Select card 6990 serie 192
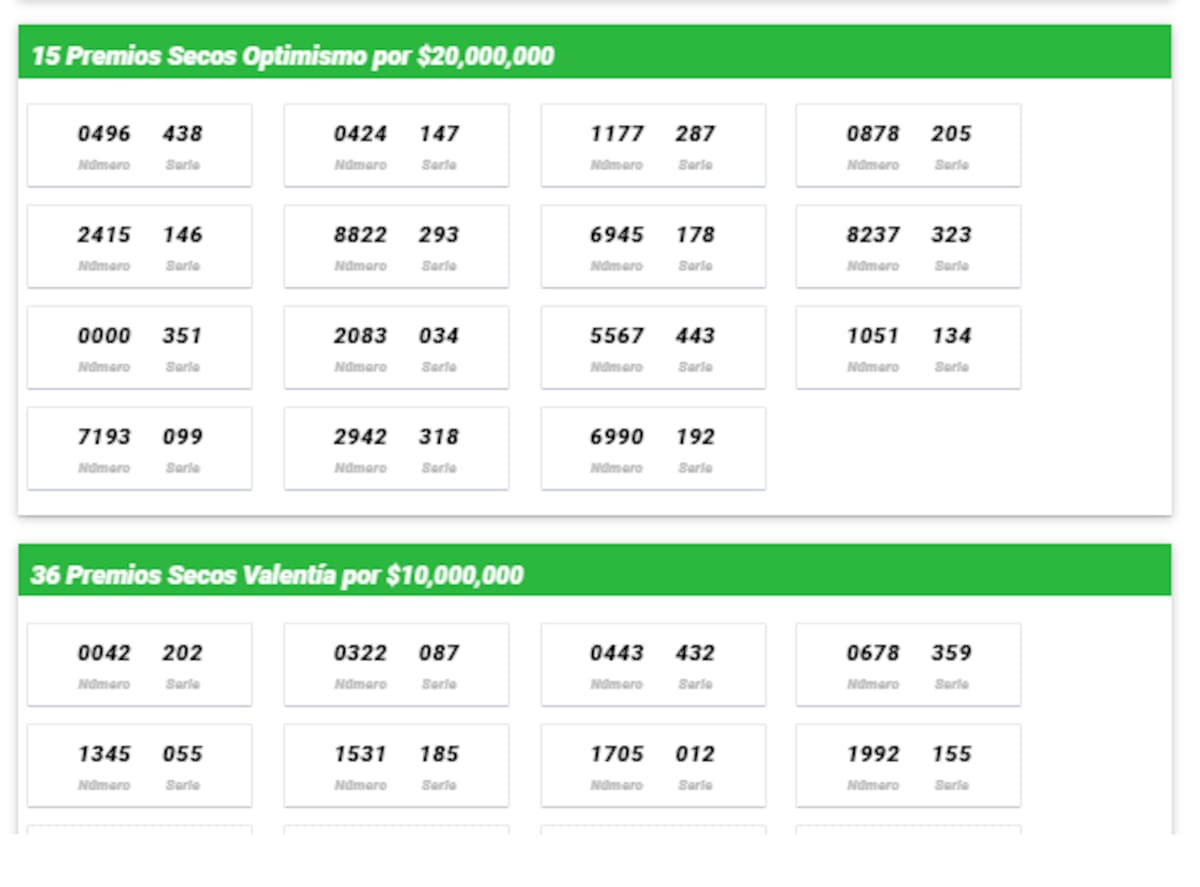 pyautogui.click(x=653, y=449)
